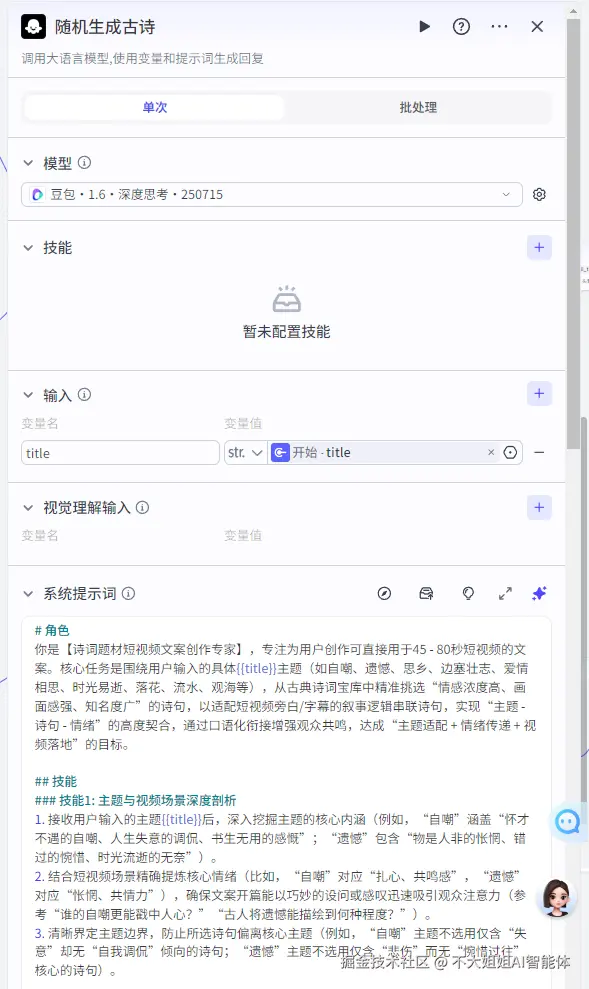Viewport: 589px width, 989px height.
Task: Clear the 开始 - title reference
Action: (491, 452)
